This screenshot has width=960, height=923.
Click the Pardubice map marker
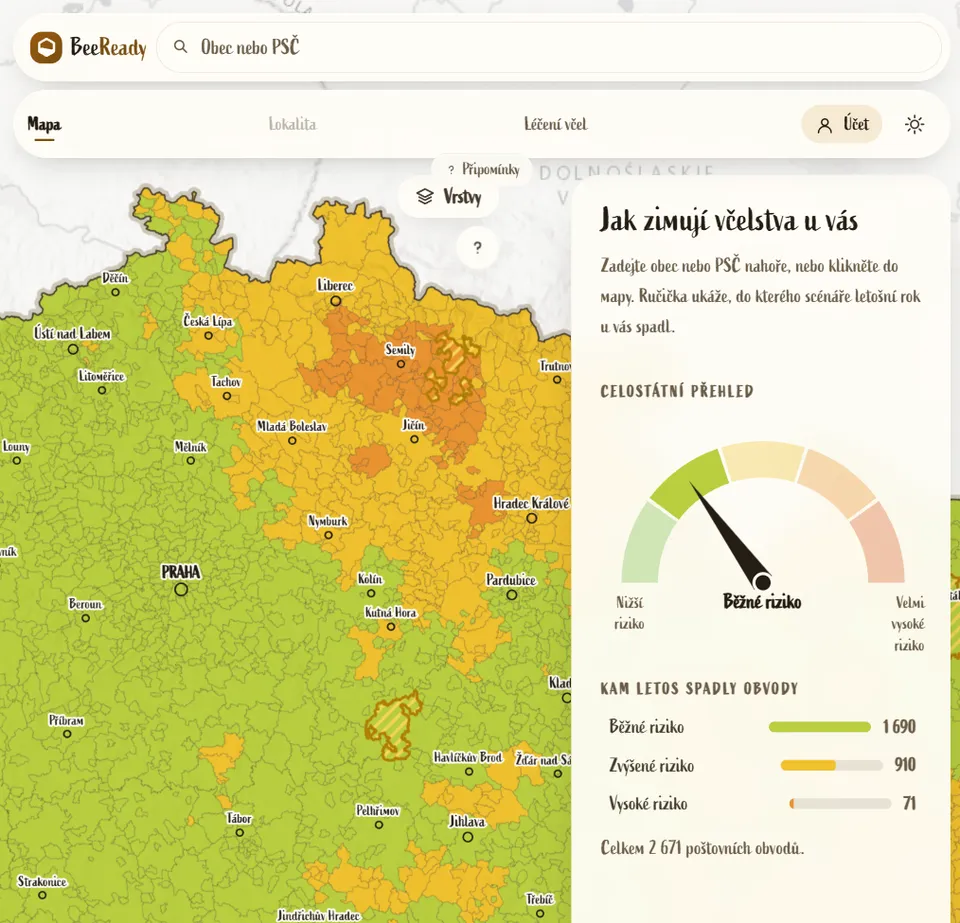pos(512,594)
